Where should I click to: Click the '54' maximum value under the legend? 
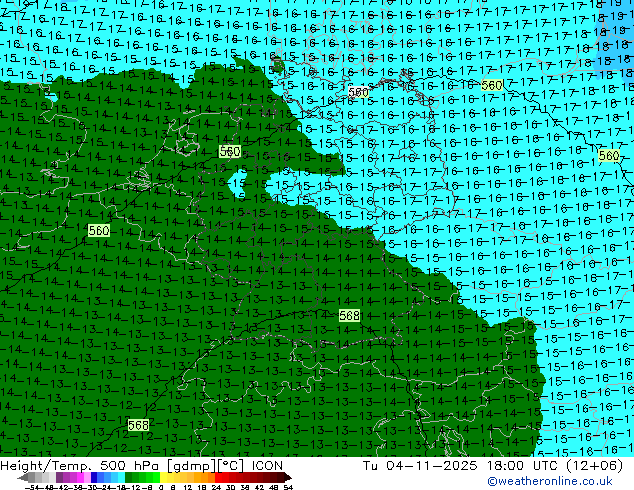coord(288,487)
